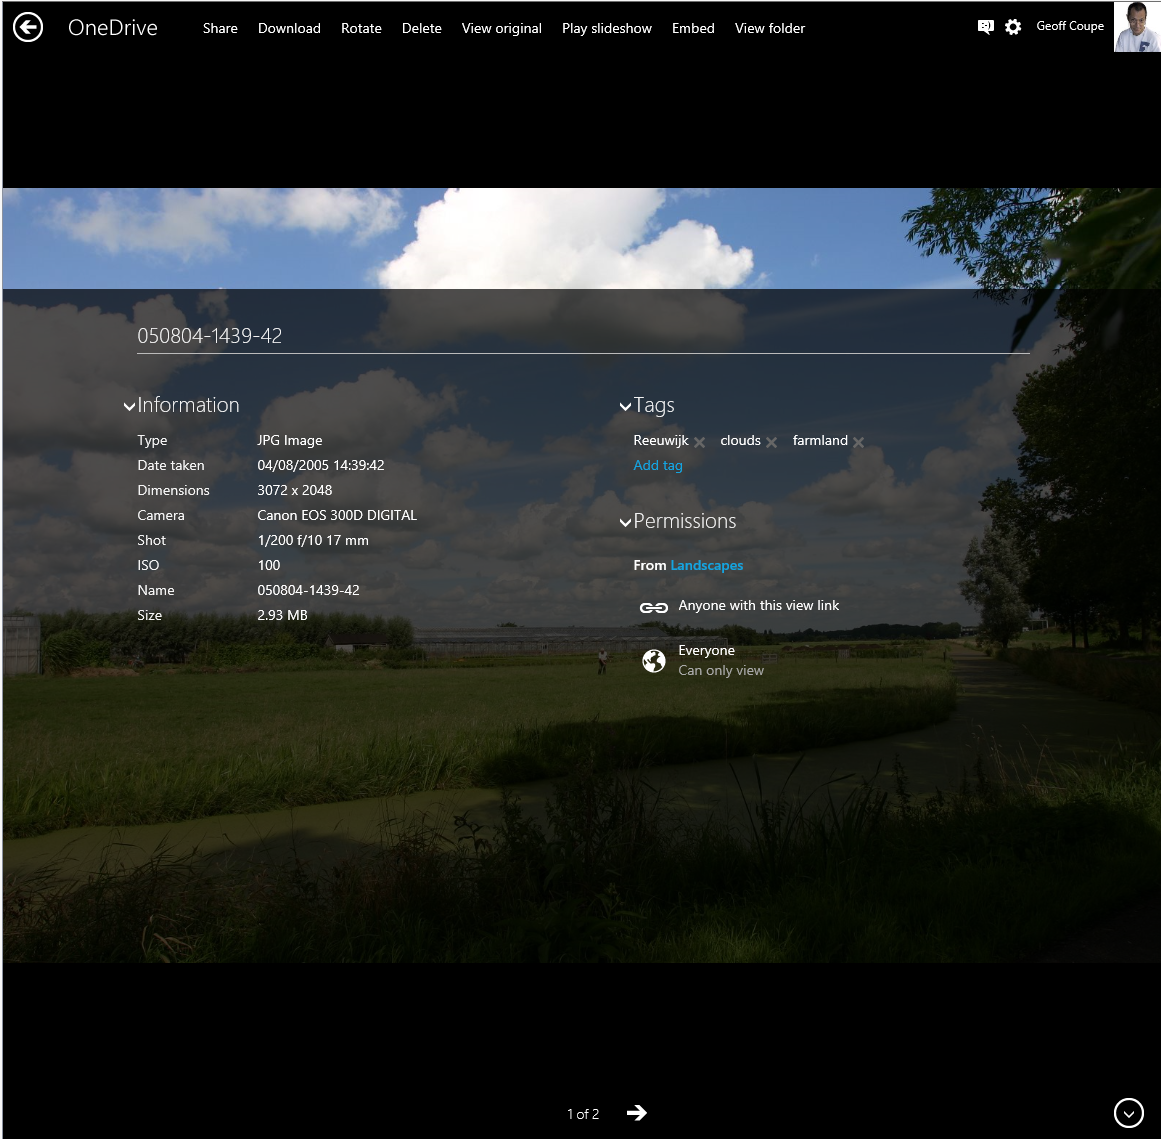Click the Everyone globe icon
The height and width of the screenshot is (1139, 1161).
click(653, 661)
